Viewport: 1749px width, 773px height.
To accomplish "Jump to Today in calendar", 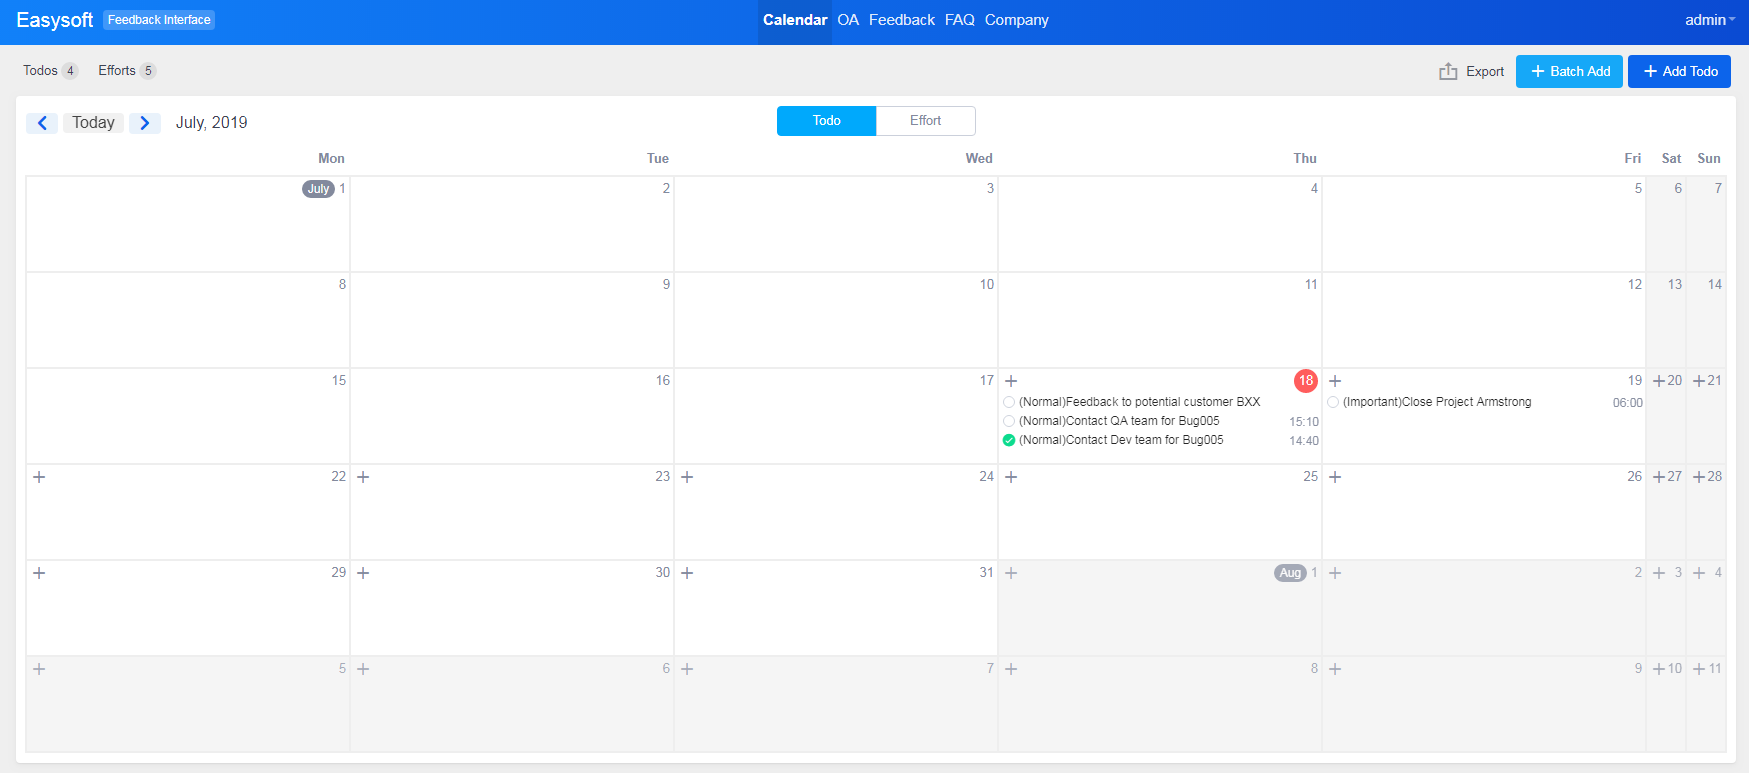I will point(93,123).
